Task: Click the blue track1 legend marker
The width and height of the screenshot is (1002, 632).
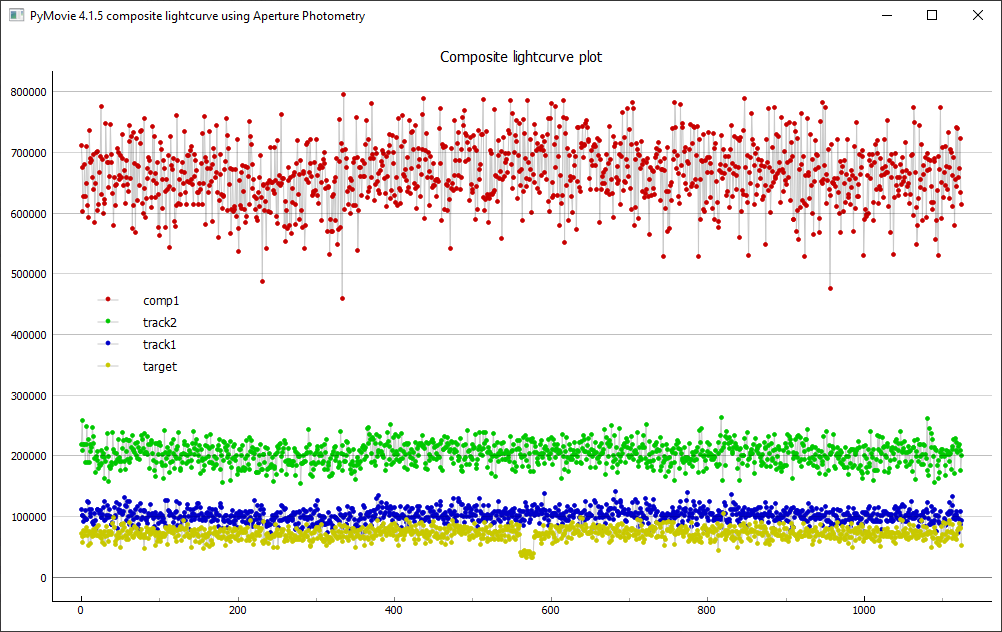Action: point(108,344)
